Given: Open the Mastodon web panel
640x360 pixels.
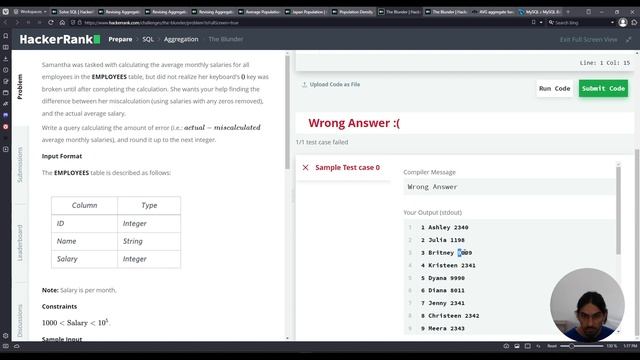Looking at the screenshot, I should (6, 116).
